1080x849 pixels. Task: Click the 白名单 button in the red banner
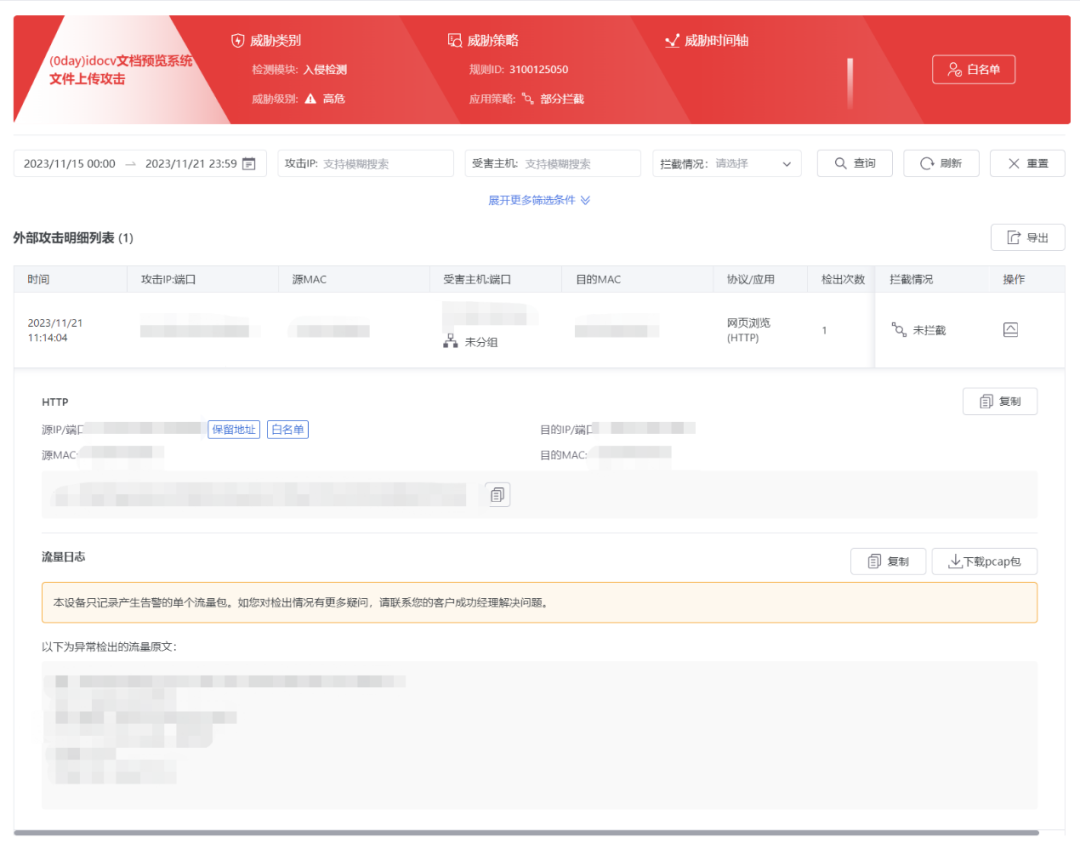(973, 70)
